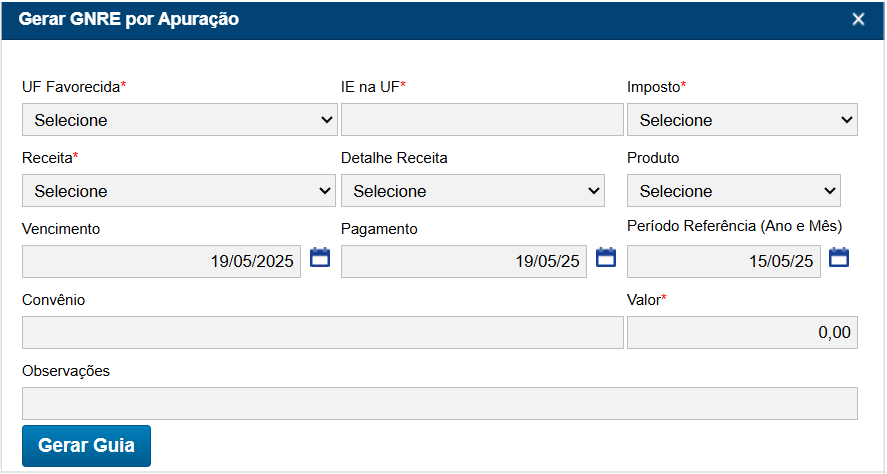The width and height of the screenshot is (887, 474).
Task: Click the dialog title Gerar GNRE por Apuração
Action: coord(129,19)
